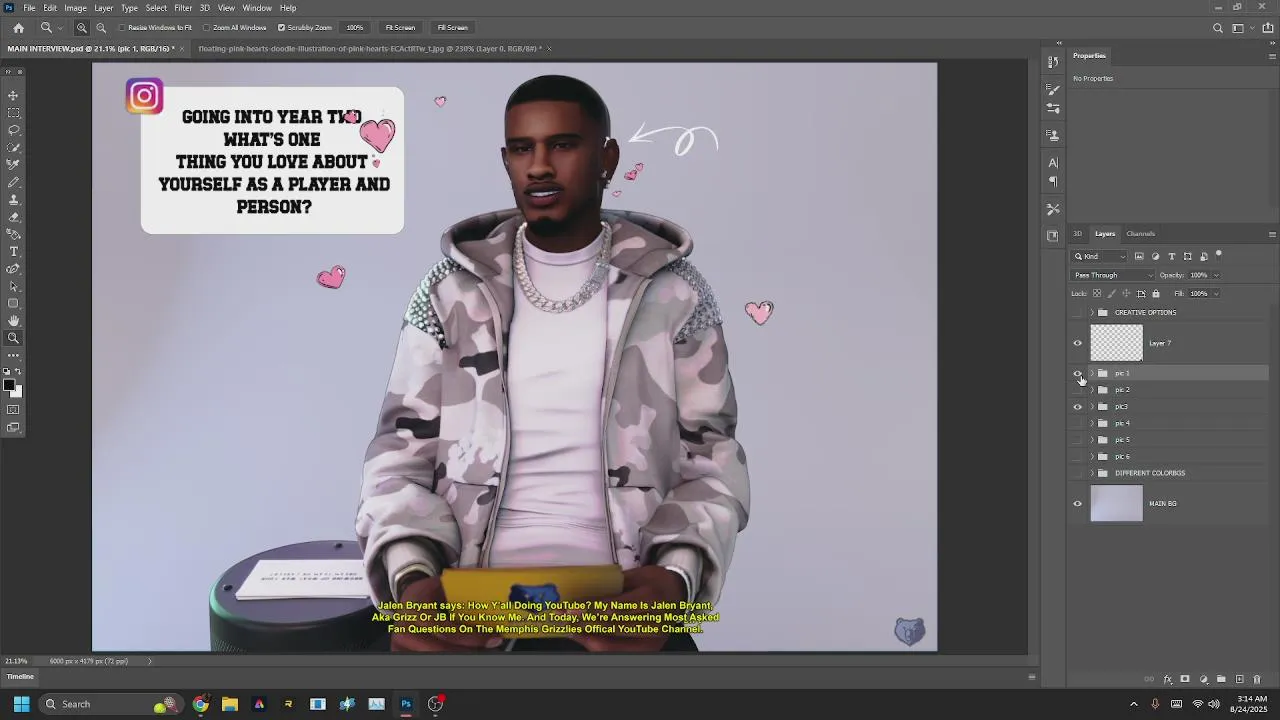The height and width of the screenshot is (720, 1280).
Task: Select the Zoom tool in the toolbox
Action: (13, 338)
